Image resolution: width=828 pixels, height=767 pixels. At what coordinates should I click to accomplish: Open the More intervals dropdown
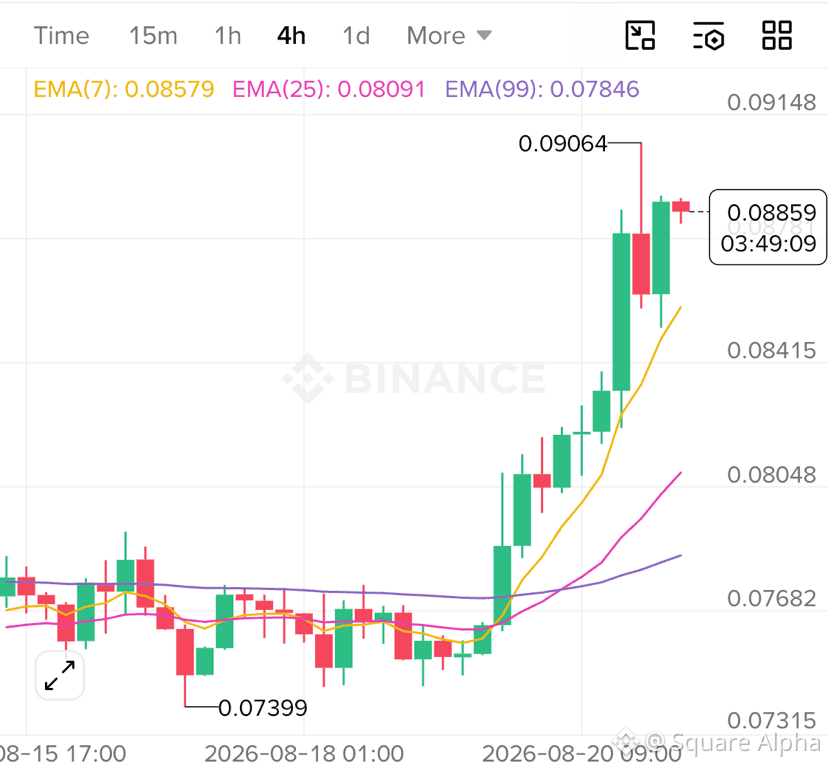pyautogui.click(x=449, y=36)
